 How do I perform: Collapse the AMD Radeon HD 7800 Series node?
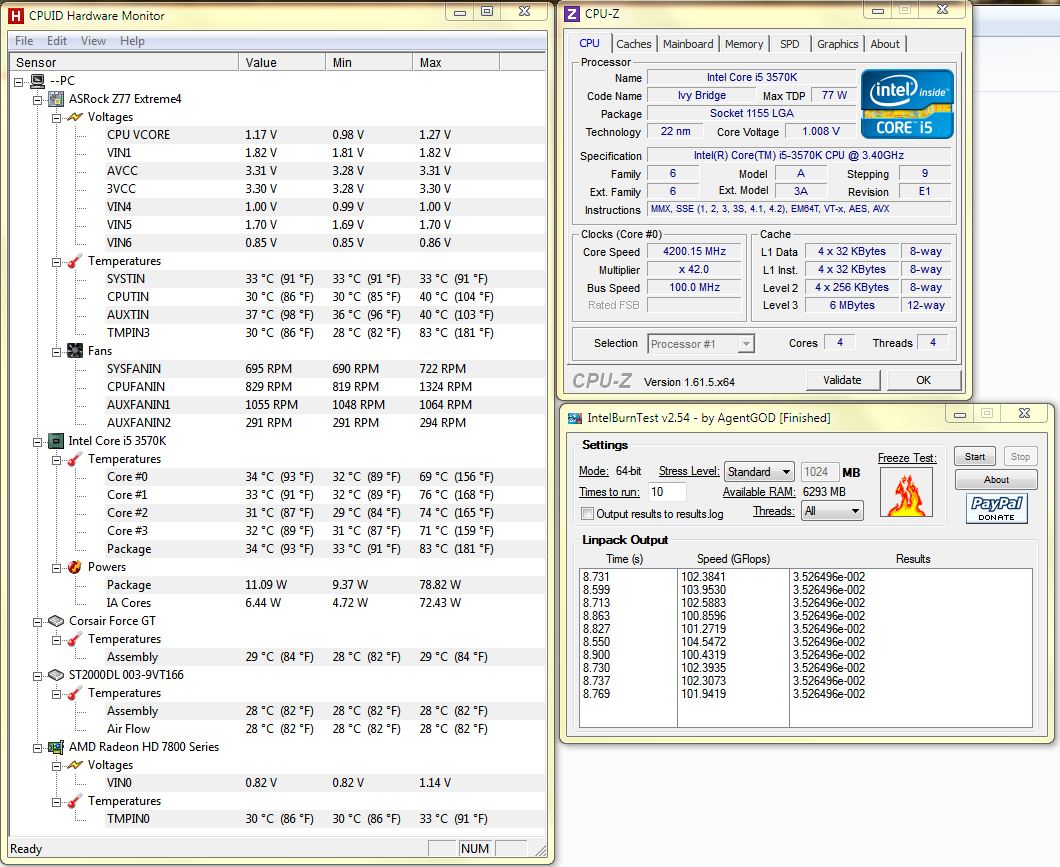click(37, 747)
